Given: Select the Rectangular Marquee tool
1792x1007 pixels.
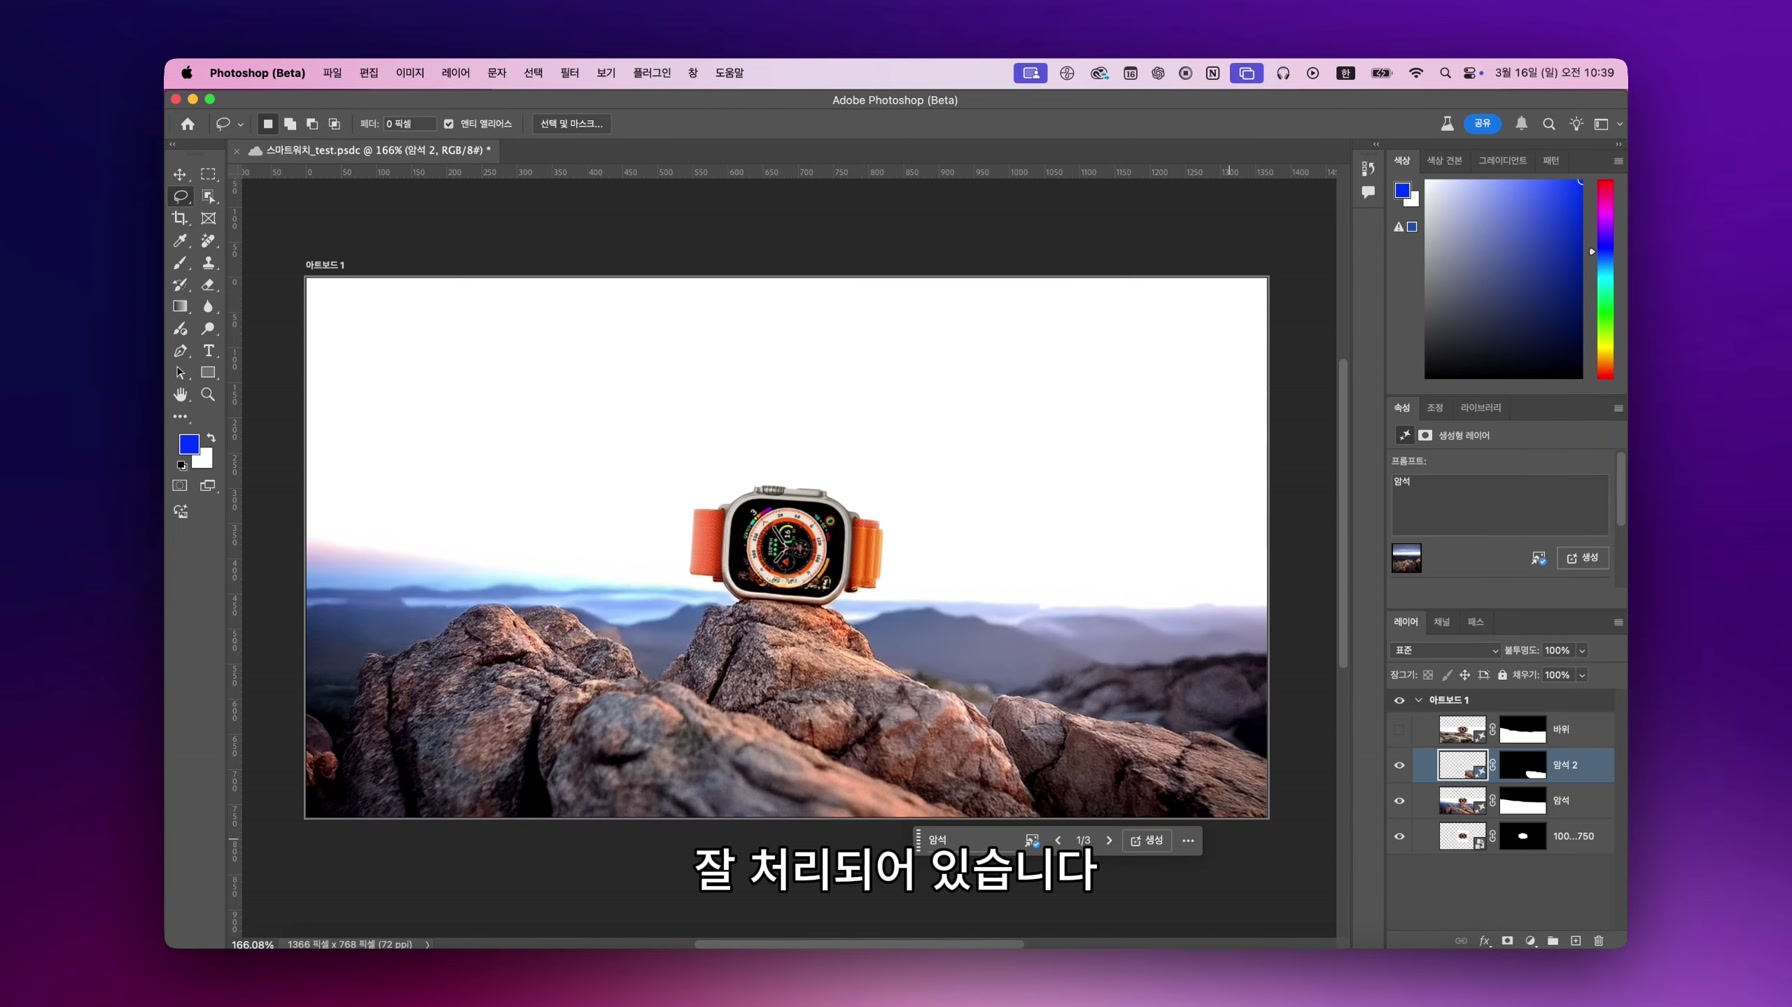Looking at the screenshot, I should pyautogui.click(x=208, y=174).
